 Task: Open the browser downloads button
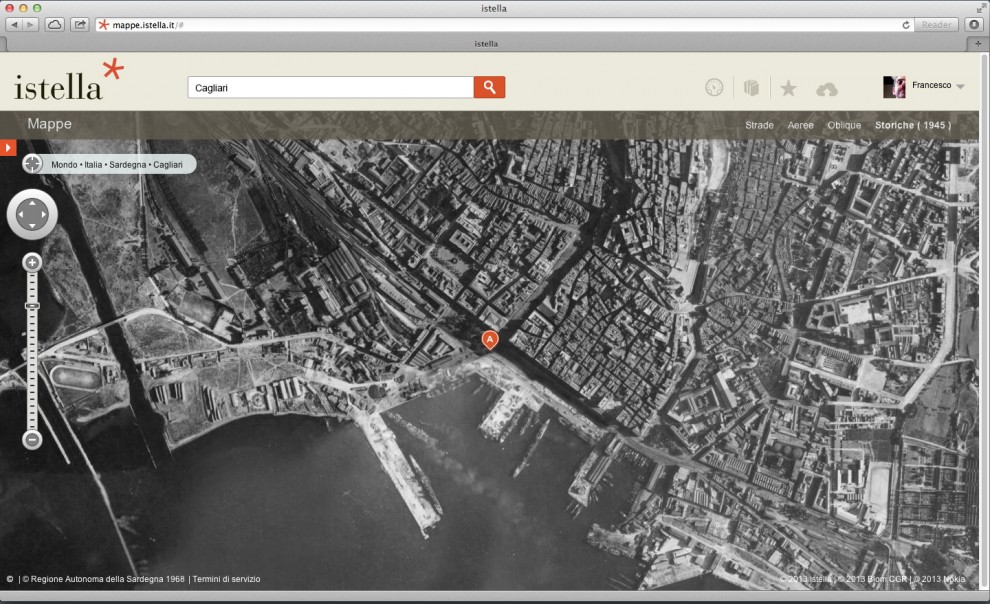[974, 25]
